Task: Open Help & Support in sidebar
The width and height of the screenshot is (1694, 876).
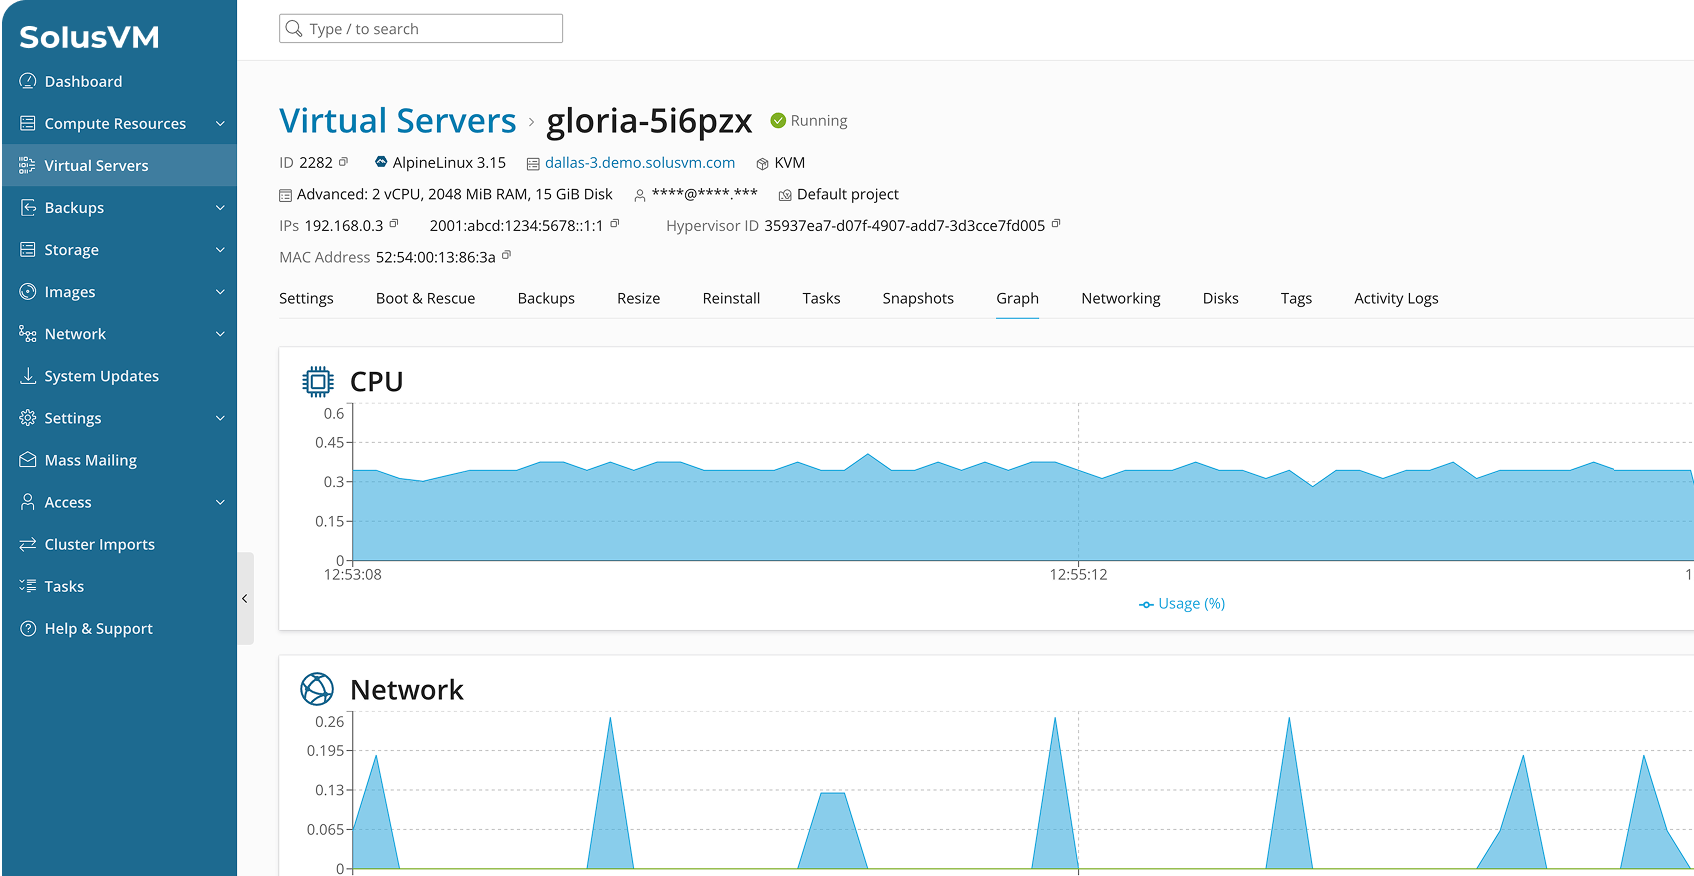Action: click(x=98, y=628)
